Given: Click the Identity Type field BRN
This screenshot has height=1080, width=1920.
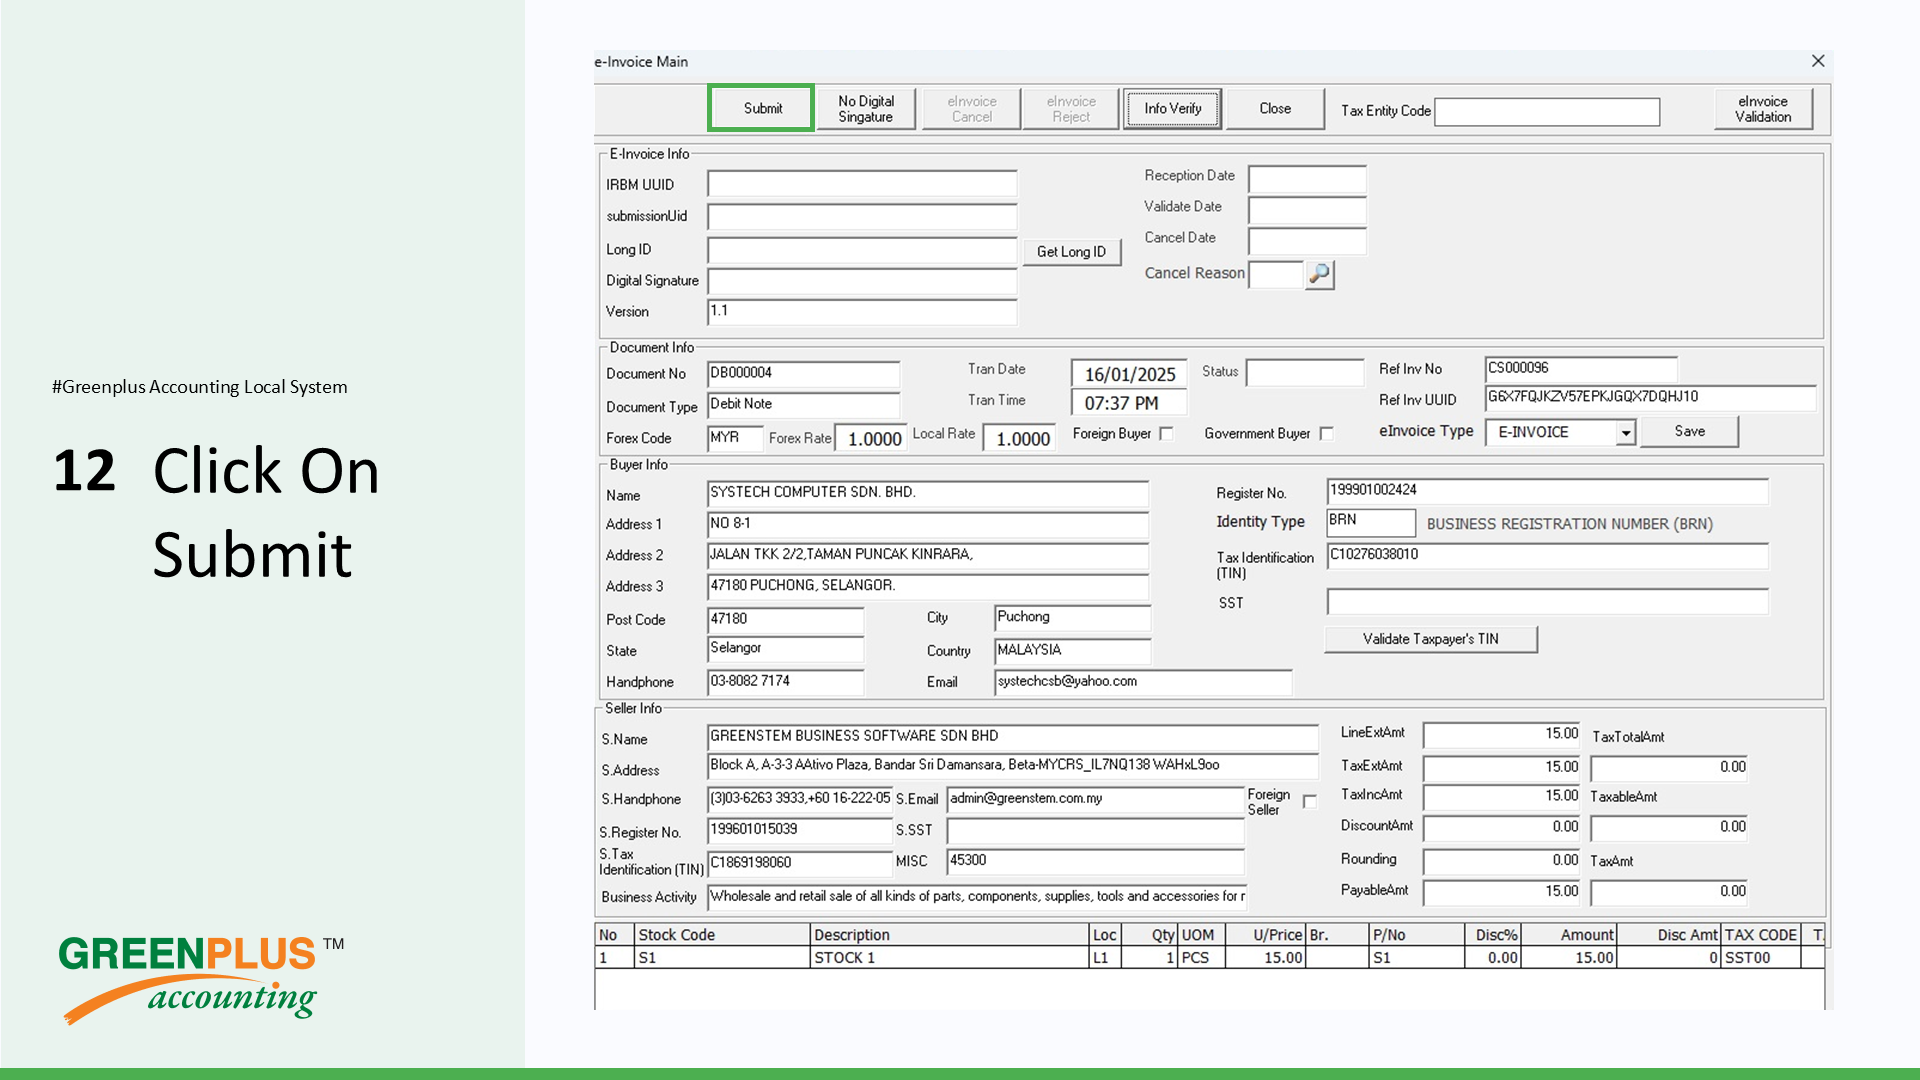Looking at the screenshot, I should pyautogui.click(x=1371, y=522).
